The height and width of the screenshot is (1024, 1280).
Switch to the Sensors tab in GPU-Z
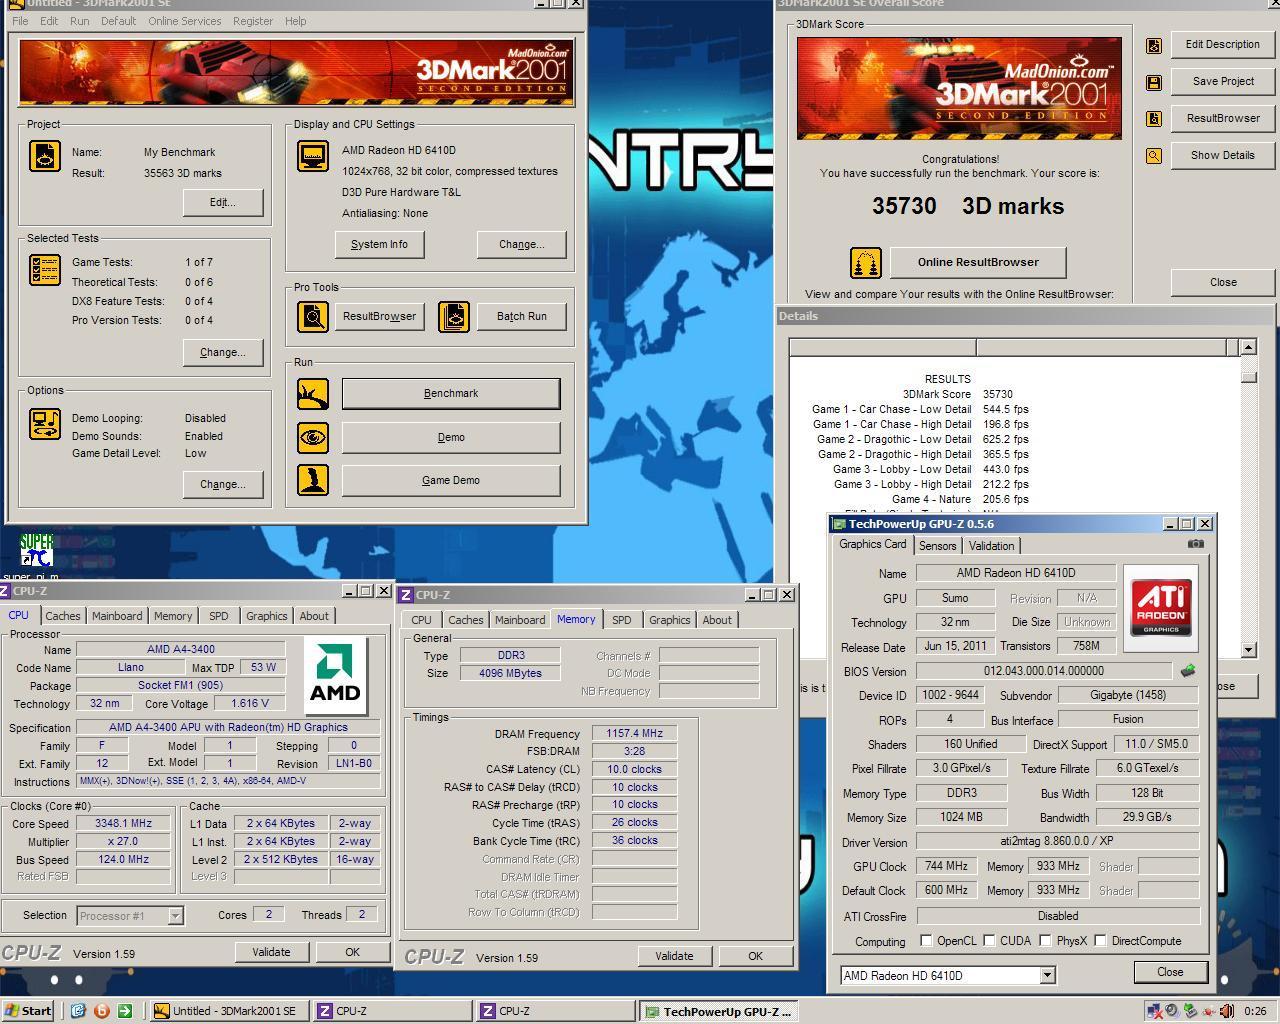coord(937,546)
